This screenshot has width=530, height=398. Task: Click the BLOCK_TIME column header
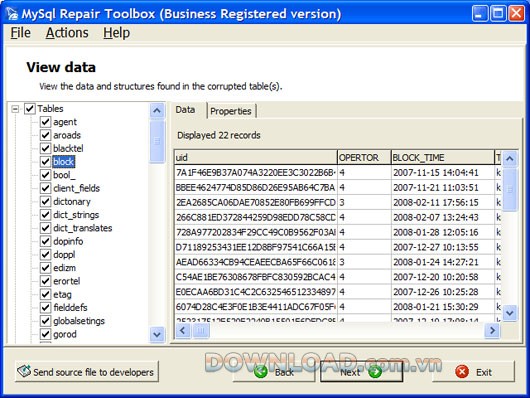443,158
